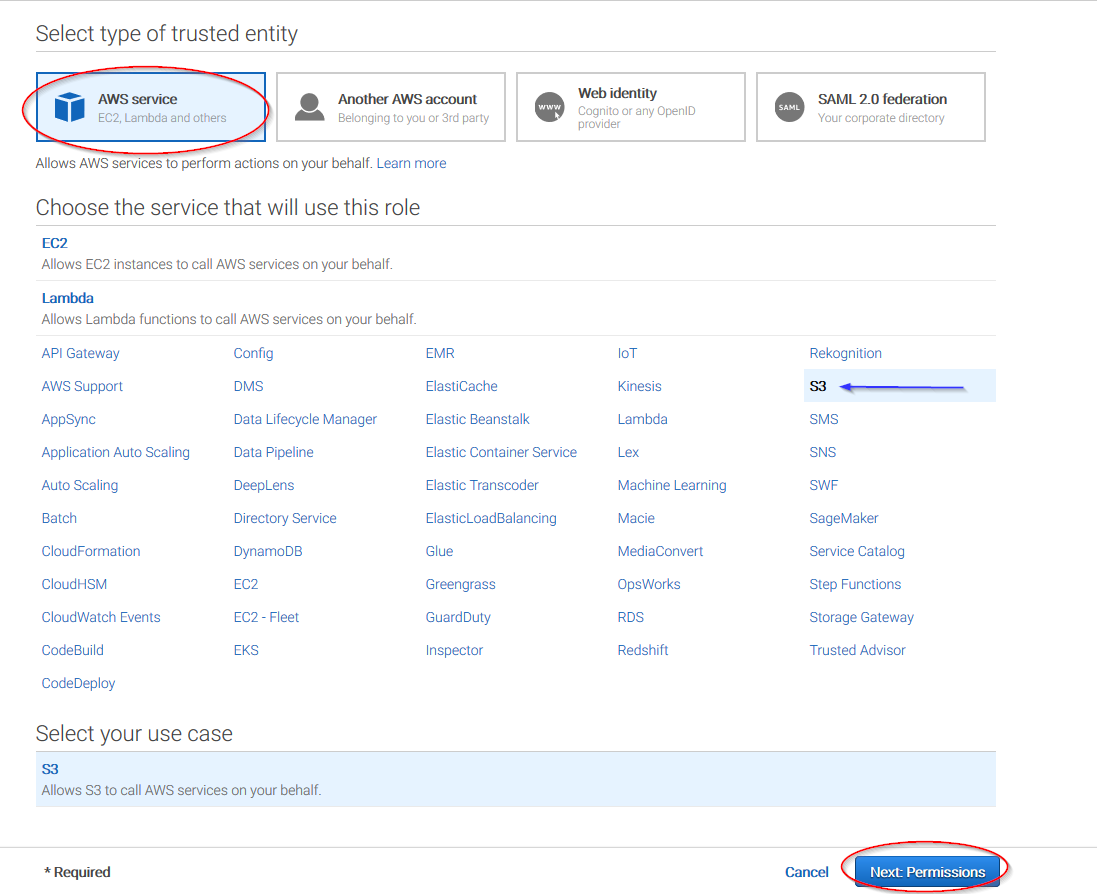Viewport: 1097px width, 894px height.
Task: Select the RDS service
Action: coord(630,617)
